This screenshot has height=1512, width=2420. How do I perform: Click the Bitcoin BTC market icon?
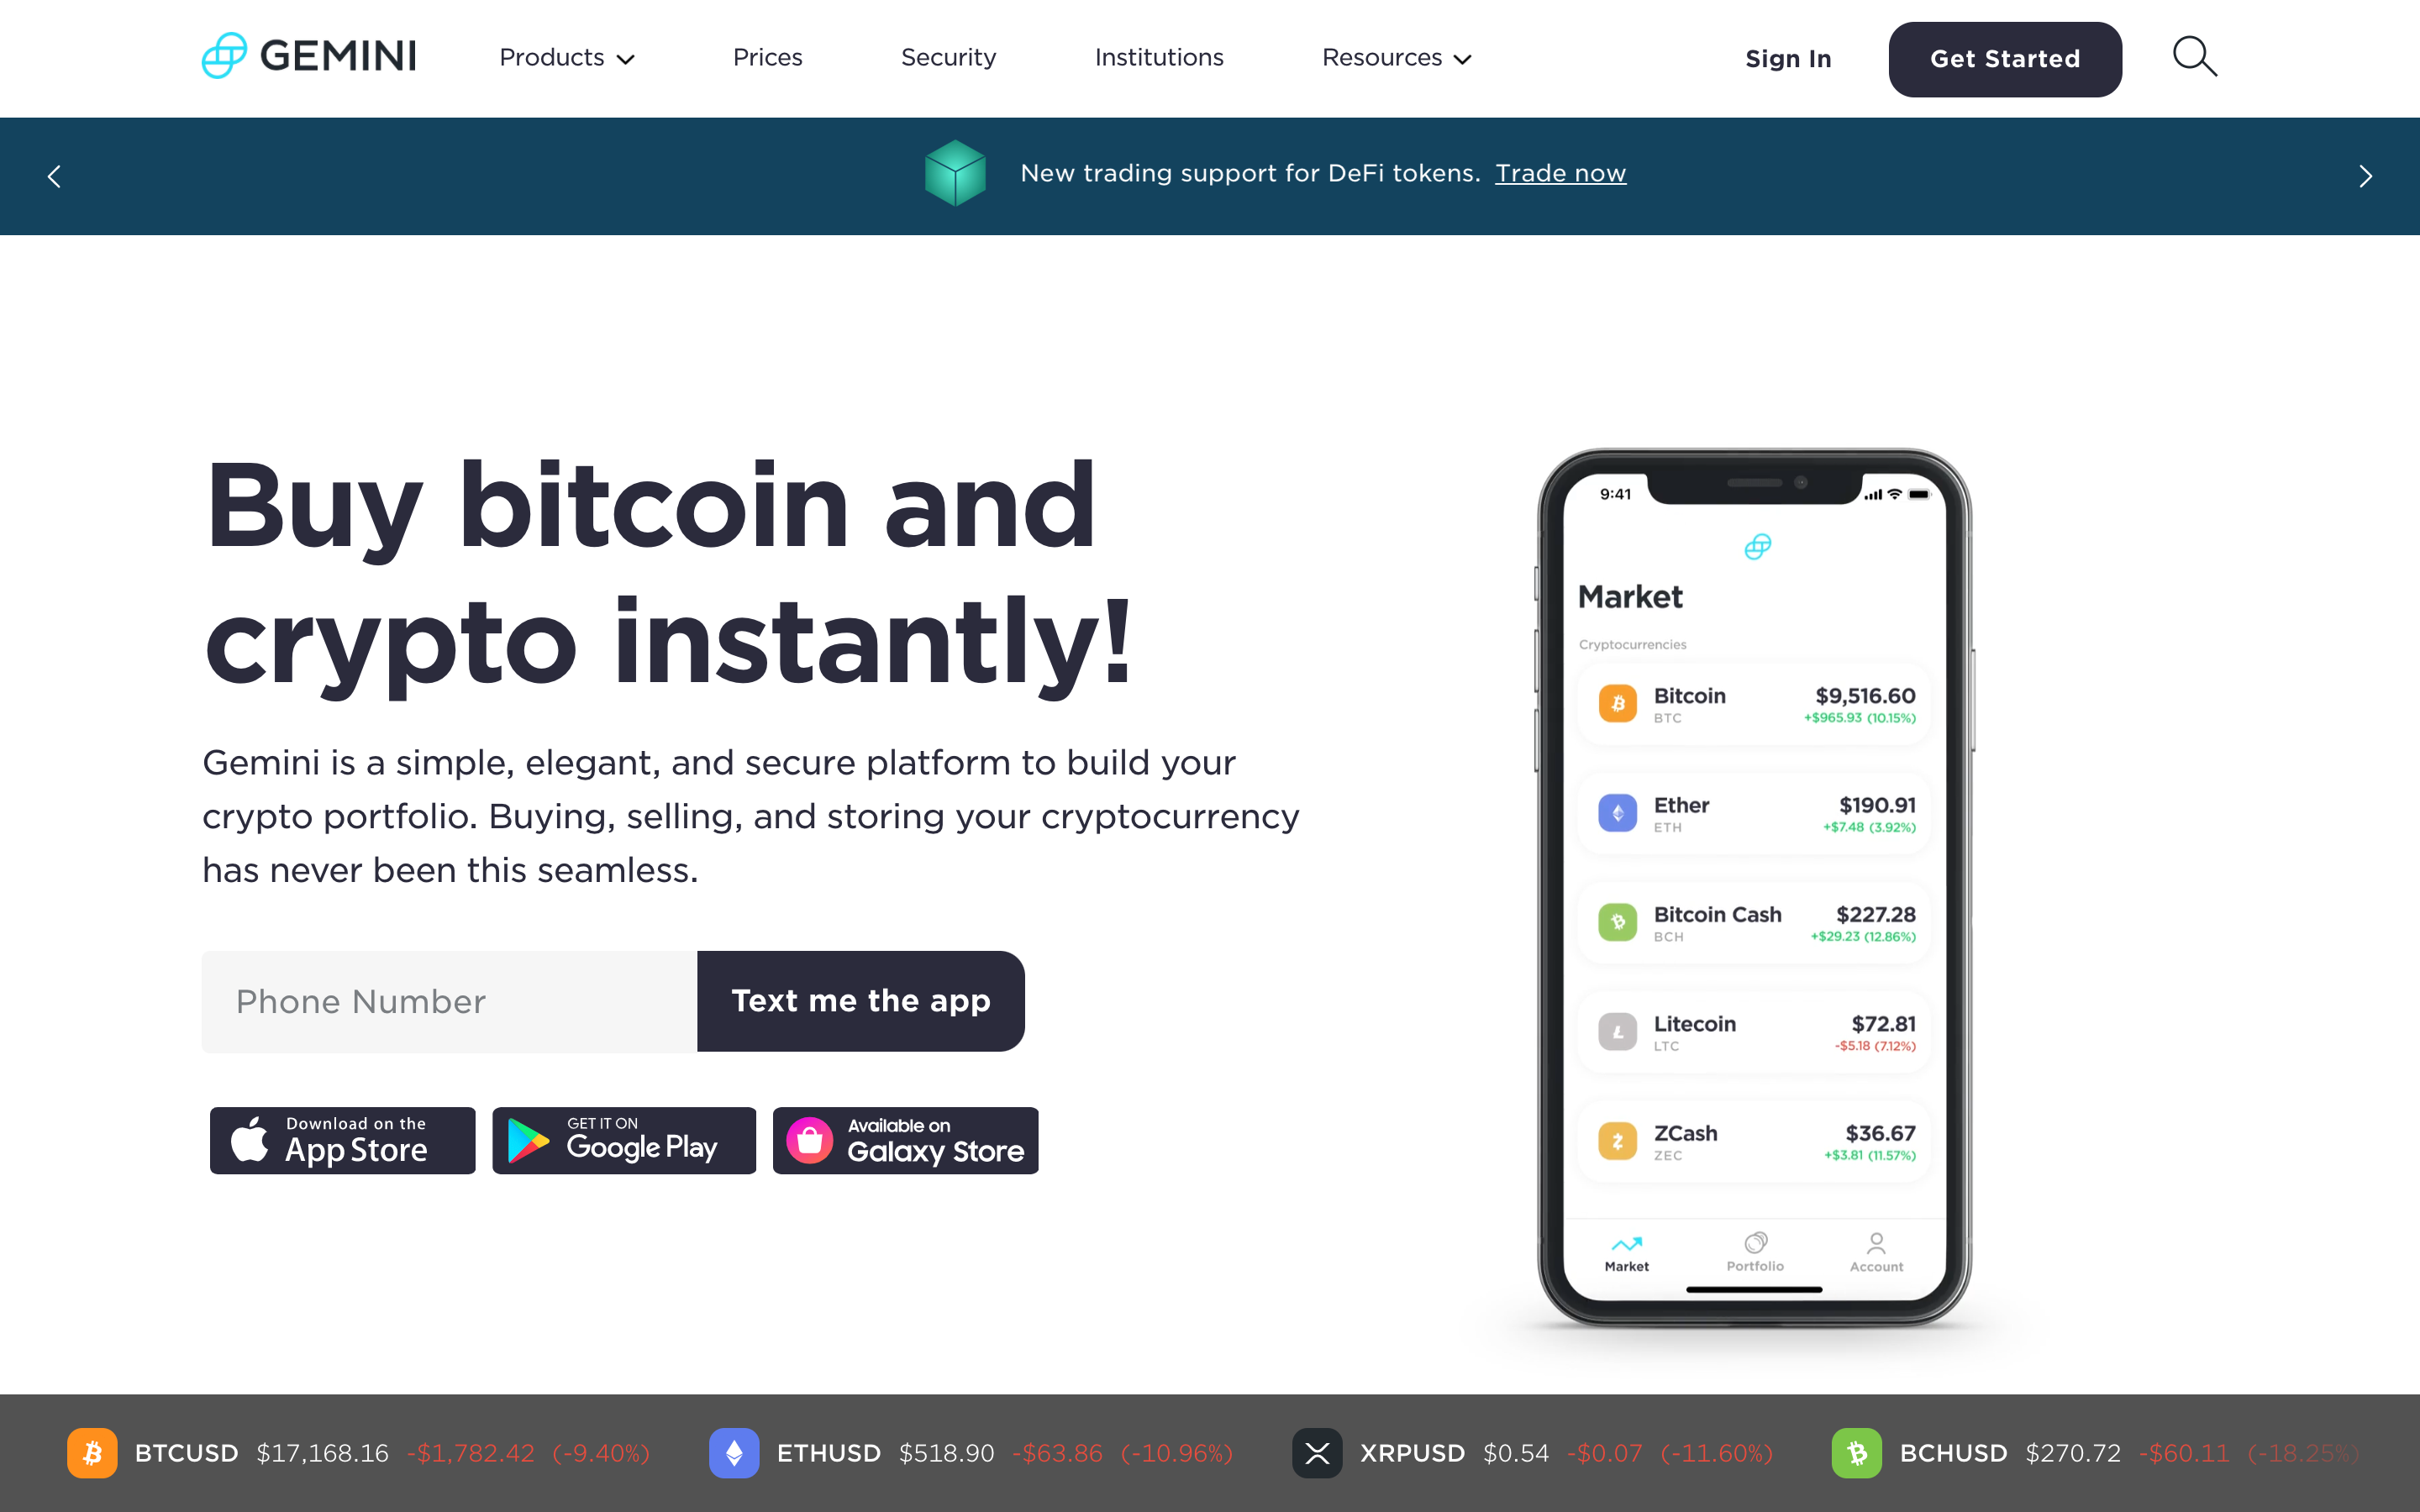click(x=1617, y=704)
